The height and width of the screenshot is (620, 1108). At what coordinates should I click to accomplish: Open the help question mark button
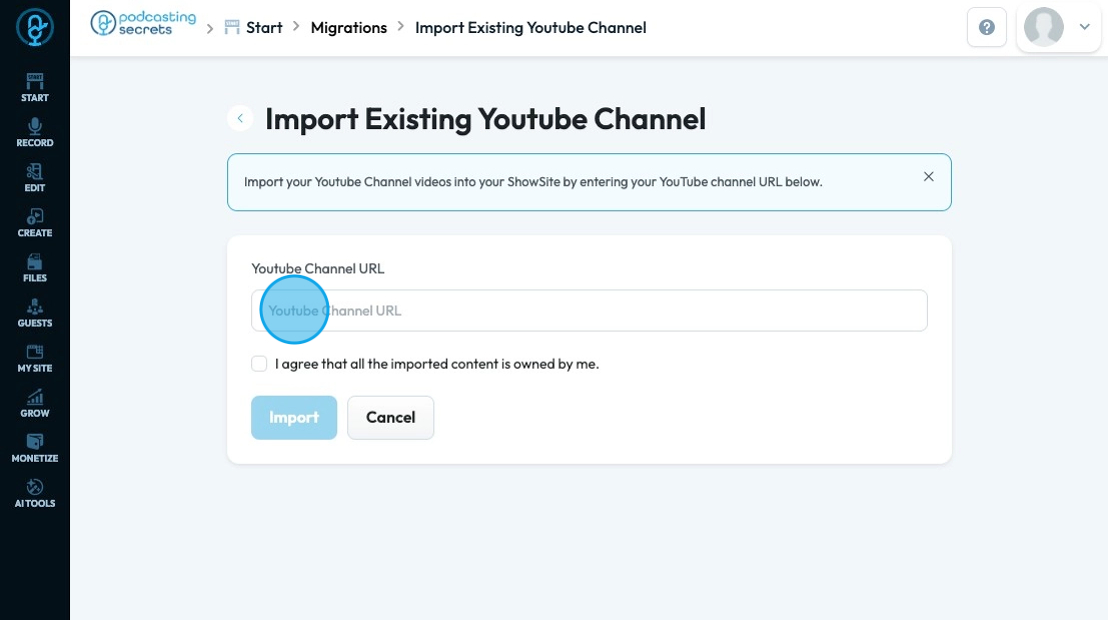pyautogui.click(x=986, y=28)
